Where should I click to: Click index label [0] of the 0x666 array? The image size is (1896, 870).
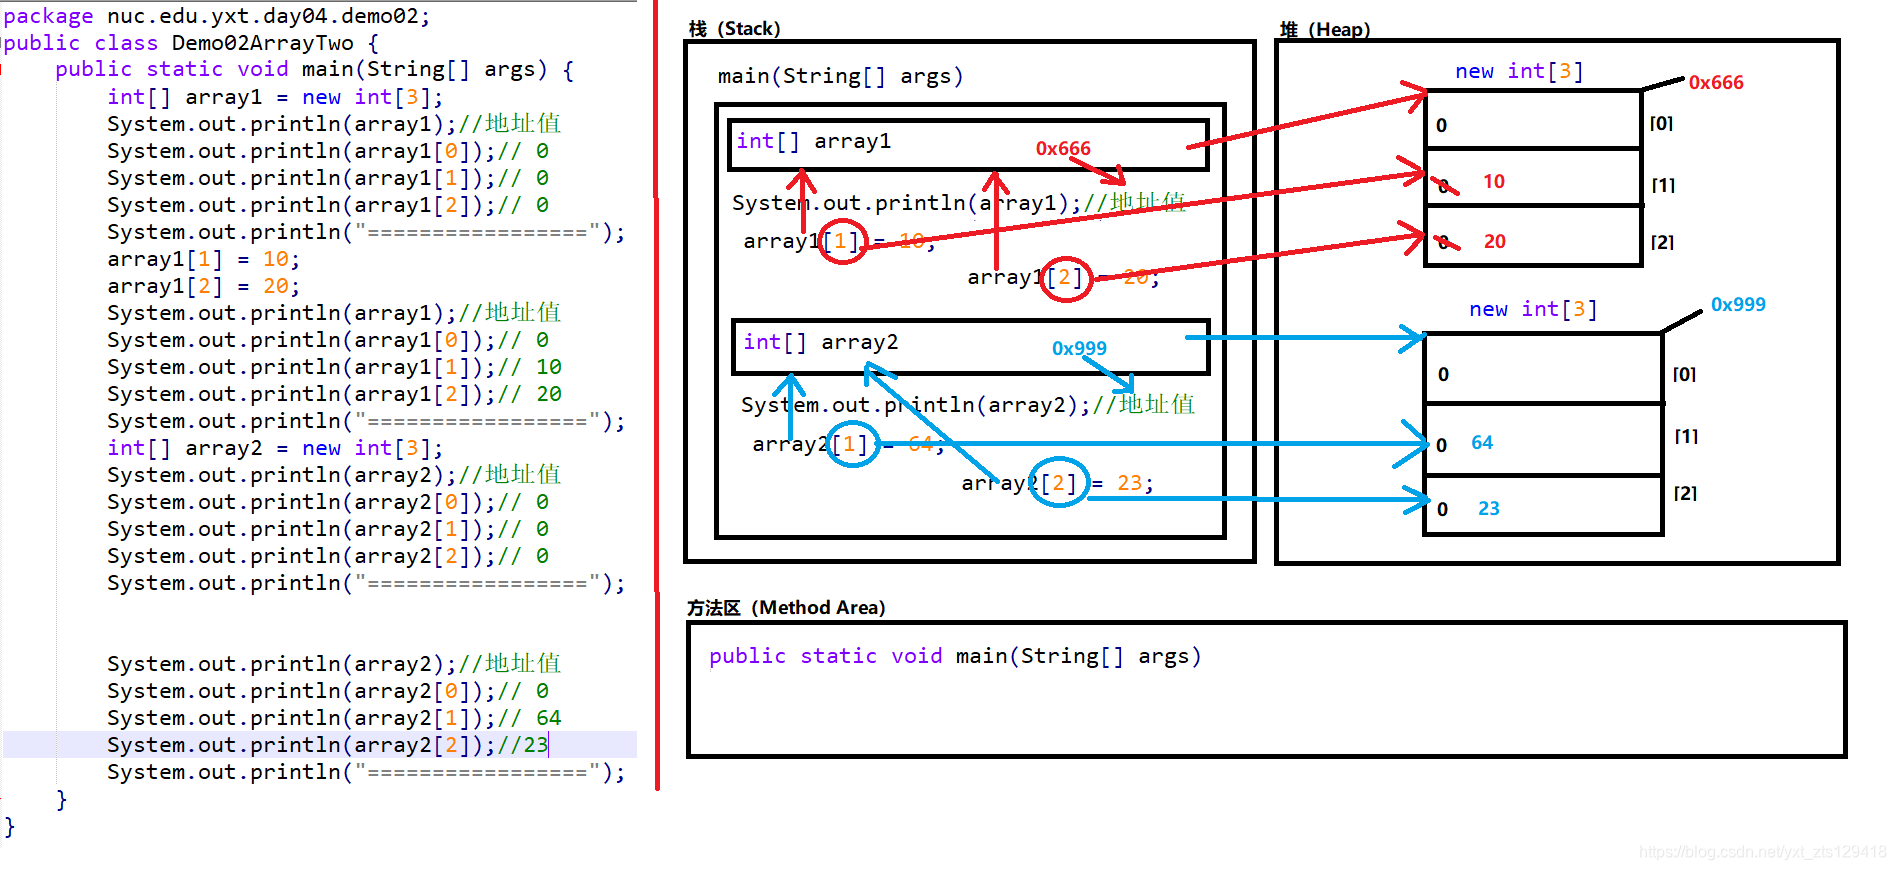(1661, 123)
